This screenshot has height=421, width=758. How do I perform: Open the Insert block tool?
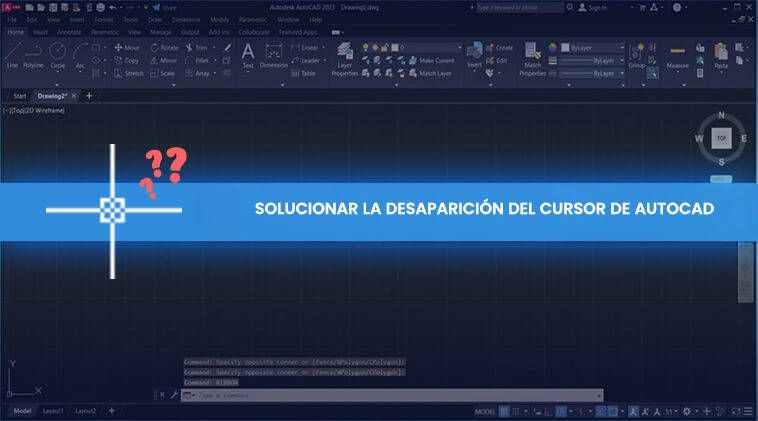[474, 55]
